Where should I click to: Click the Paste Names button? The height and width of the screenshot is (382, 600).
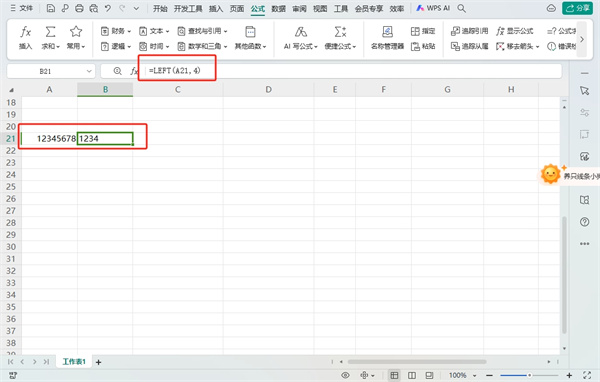point(423,46)
